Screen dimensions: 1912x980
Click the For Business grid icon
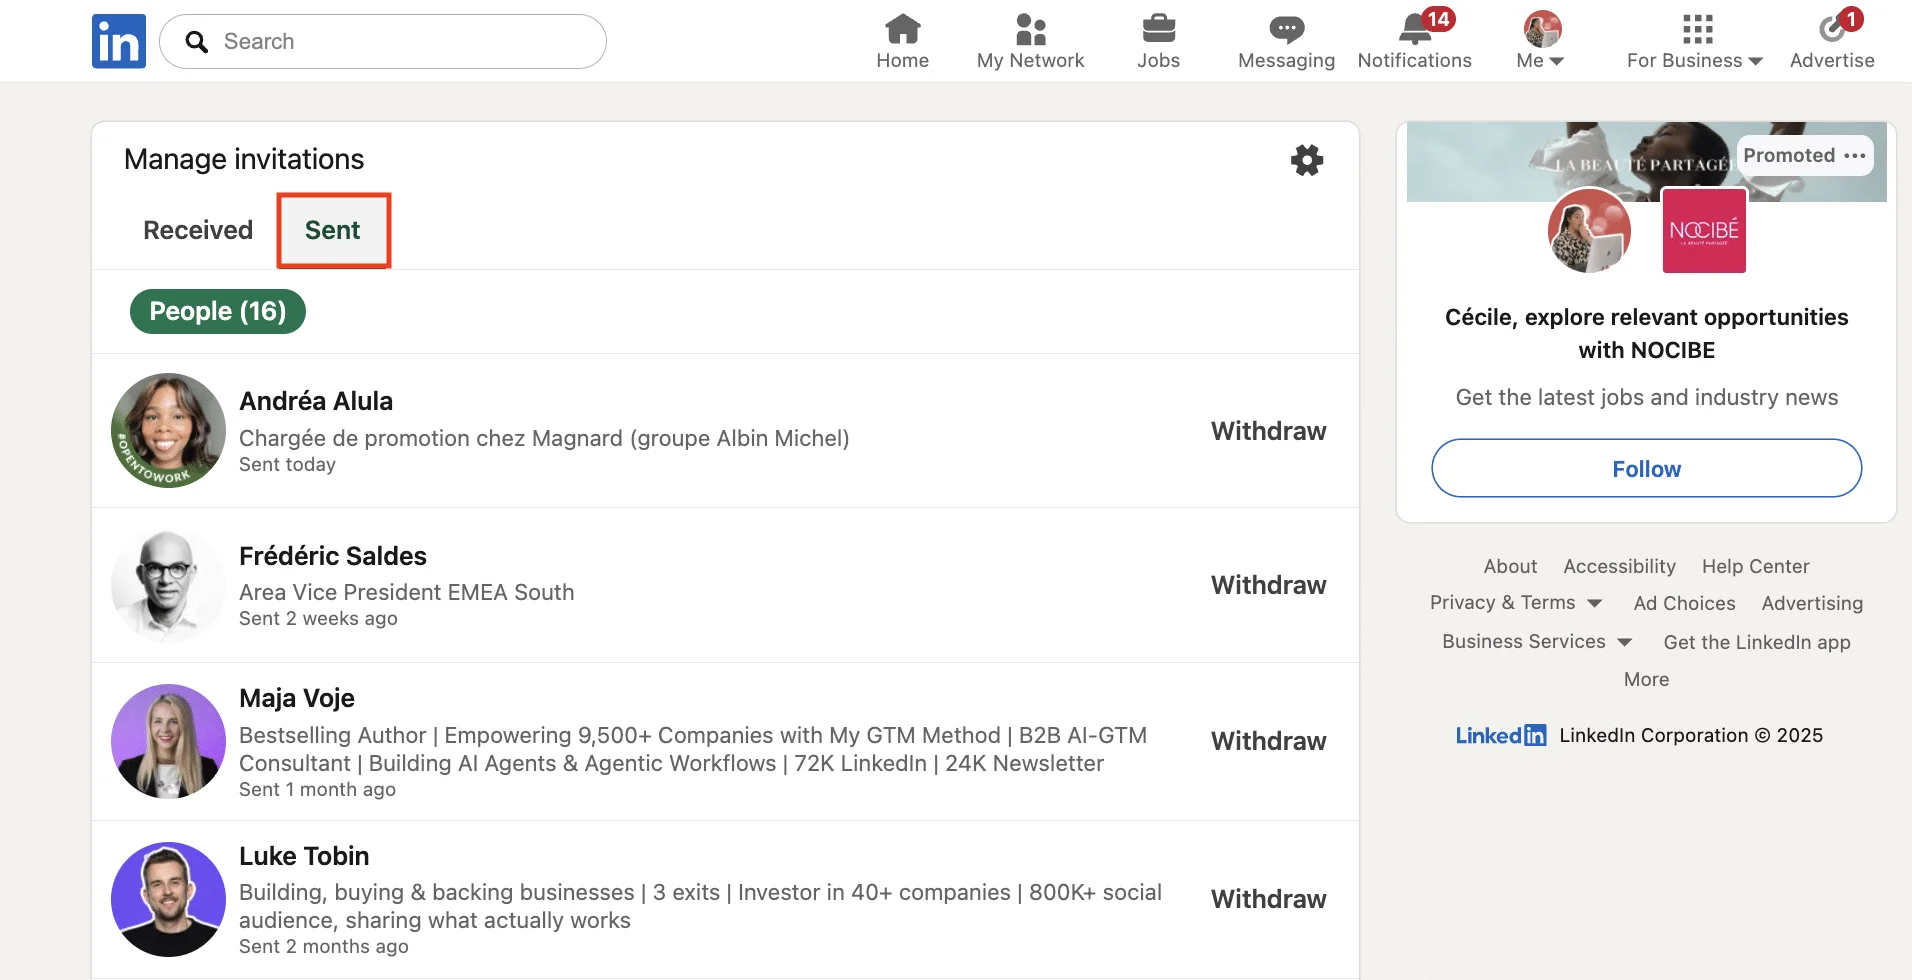click(x=1697, y=29)
